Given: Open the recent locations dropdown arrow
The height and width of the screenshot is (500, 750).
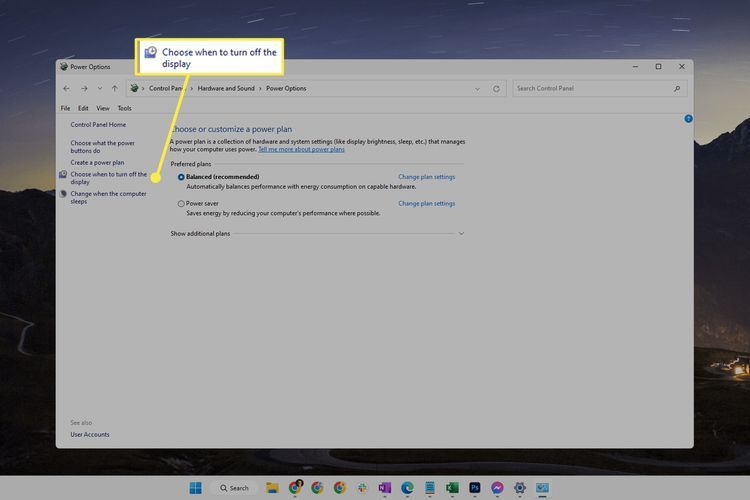Looking at the screenshot, I should pyautogui.click(x=101, y=88).
